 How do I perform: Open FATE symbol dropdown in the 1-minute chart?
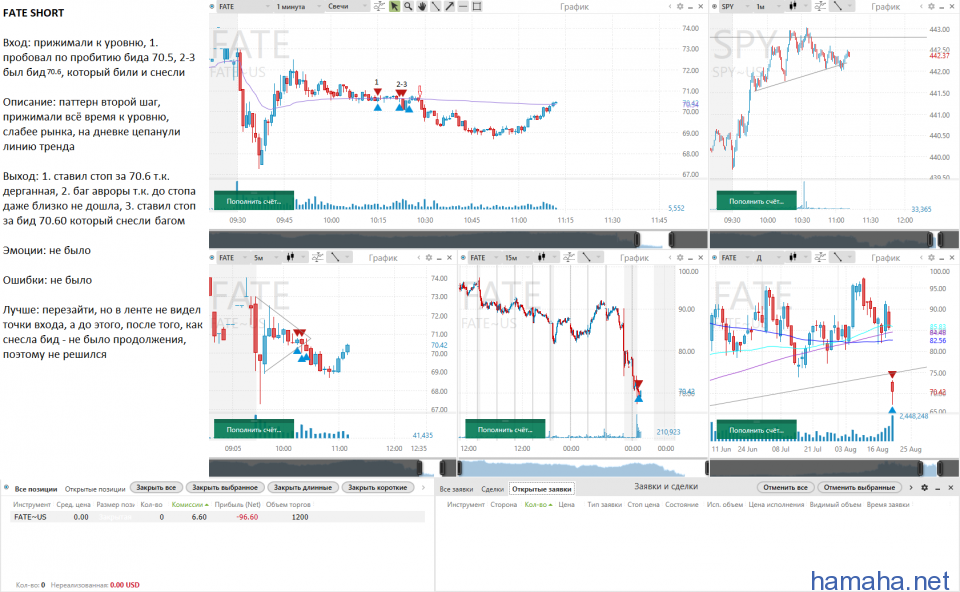tap(244, 6)
